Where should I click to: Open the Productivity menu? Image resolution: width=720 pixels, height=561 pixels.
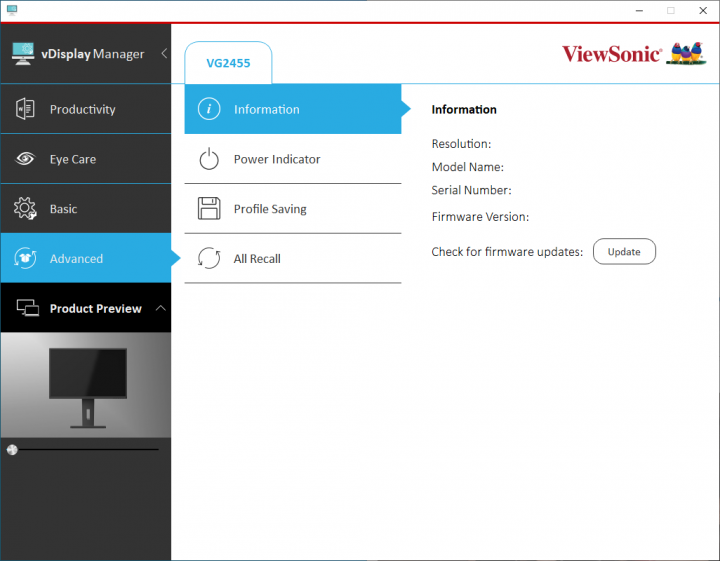click(x=86, y=109)
